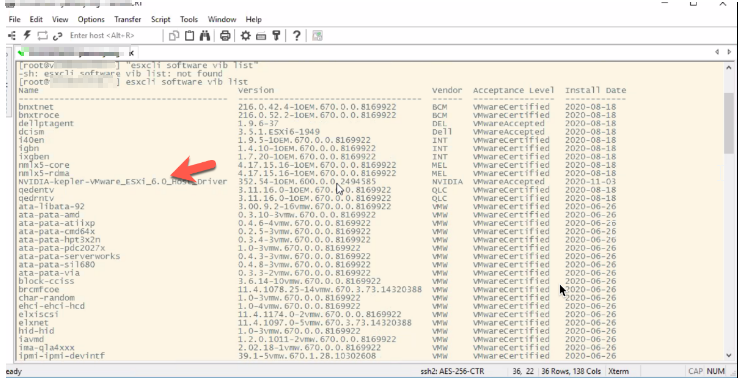Viewport: 740px width, 378px height.
Task: Click the qedentv row name
Action: 36,190
